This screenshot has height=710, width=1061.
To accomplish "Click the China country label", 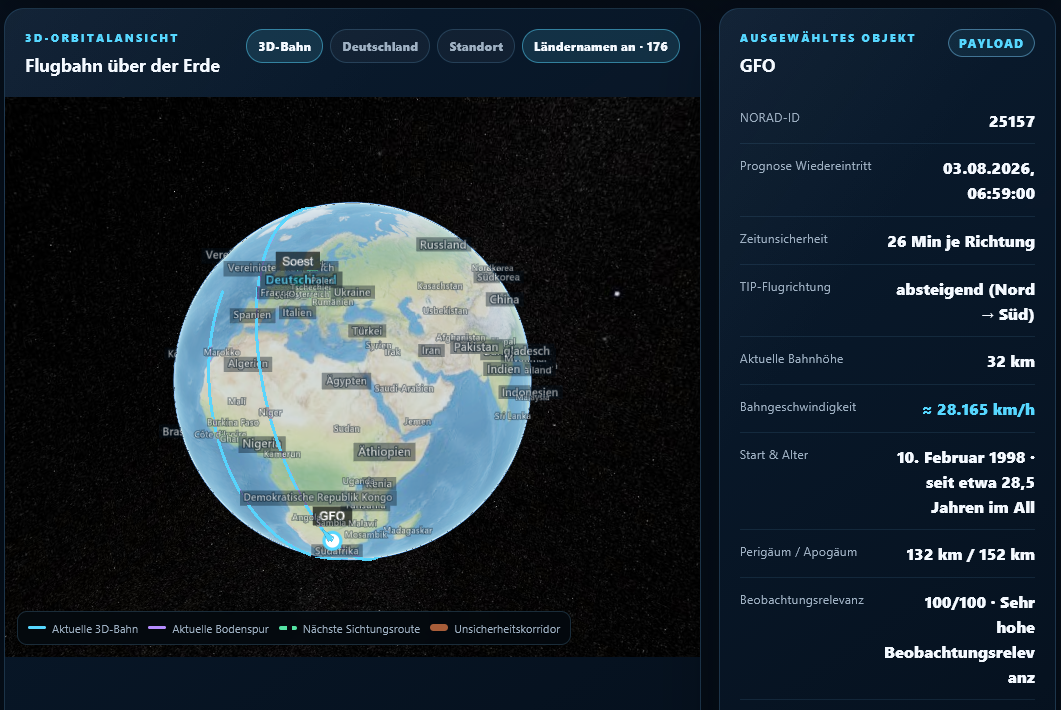I will click(503, 299).
